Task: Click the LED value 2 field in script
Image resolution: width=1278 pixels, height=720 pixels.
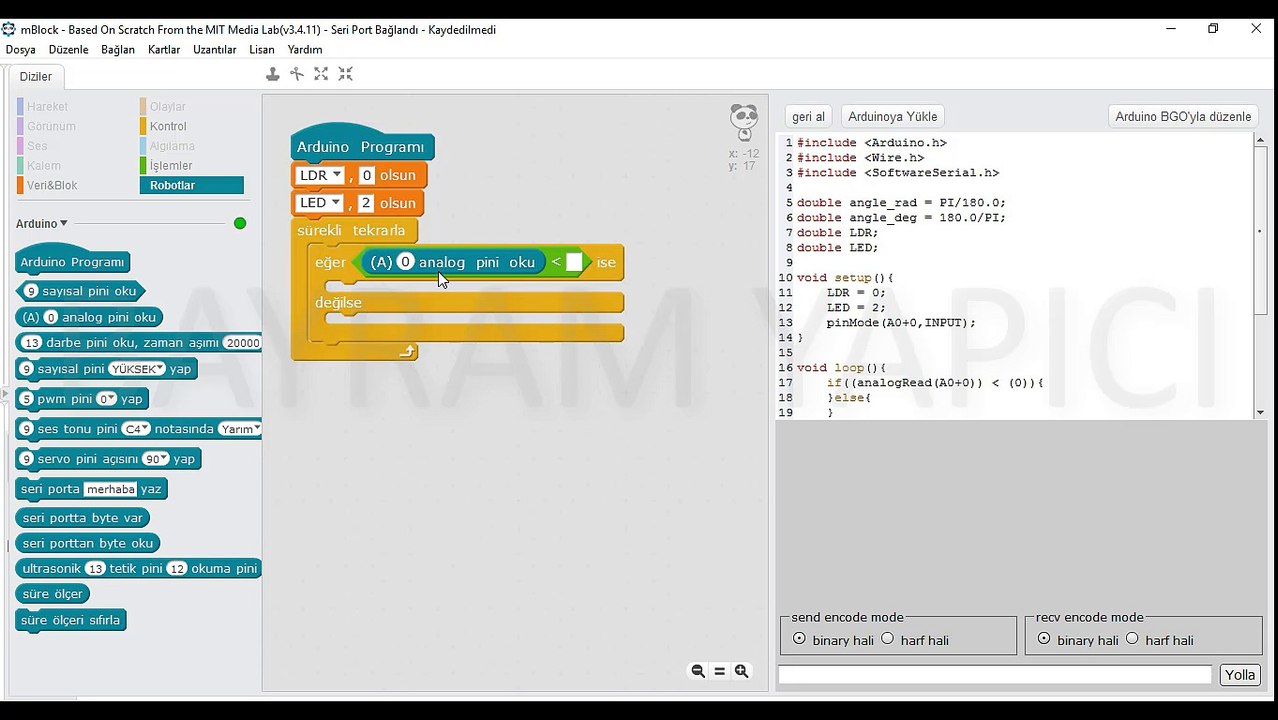Action: click(366, 203)
